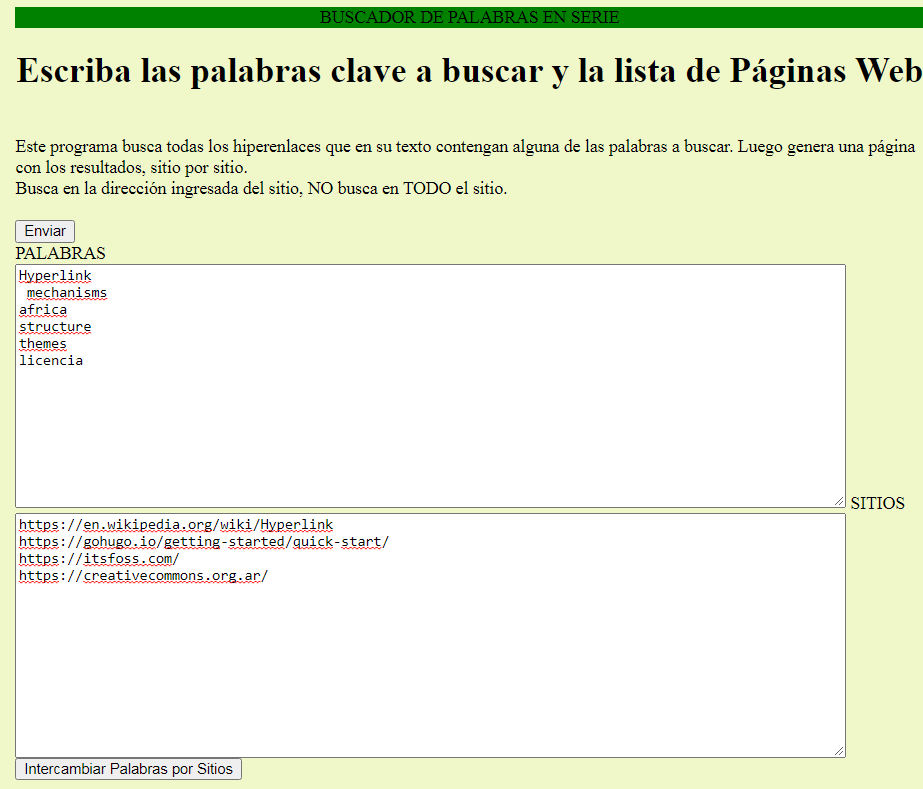Click the green 'BUSCADOR DE PALABRAS EN SERIE' banner

tap(469, 17)
